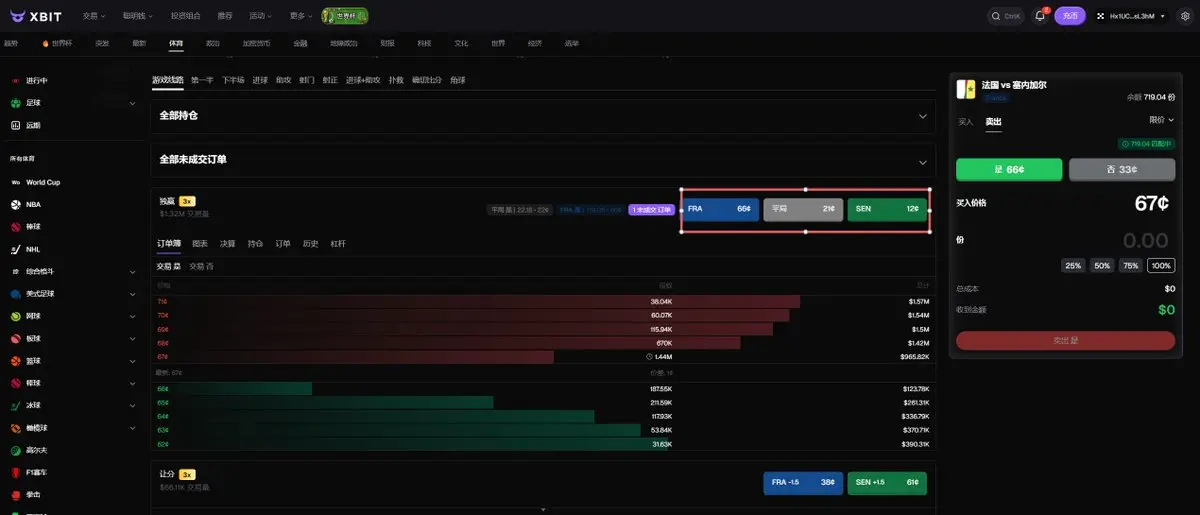Select 游戏线路 market tab
Viewport: 1200px width, 515px height.
[x=168, y=79]
